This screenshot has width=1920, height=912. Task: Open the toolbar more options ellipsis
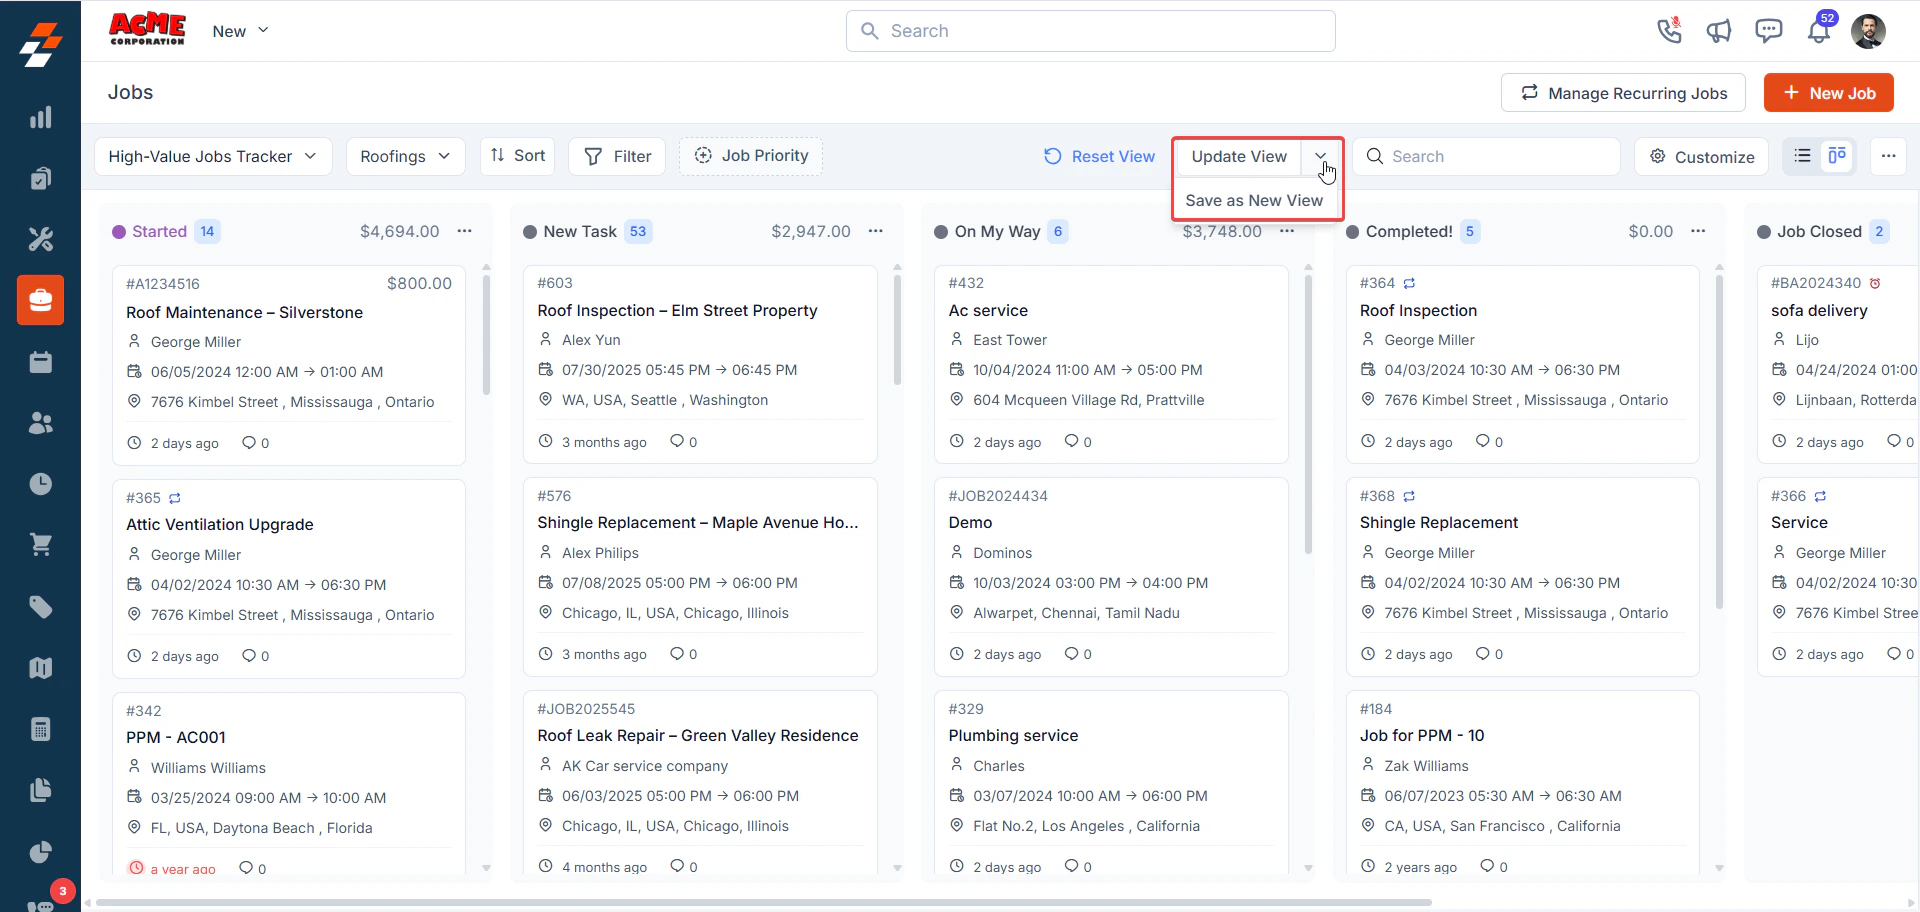(1888, 156)
